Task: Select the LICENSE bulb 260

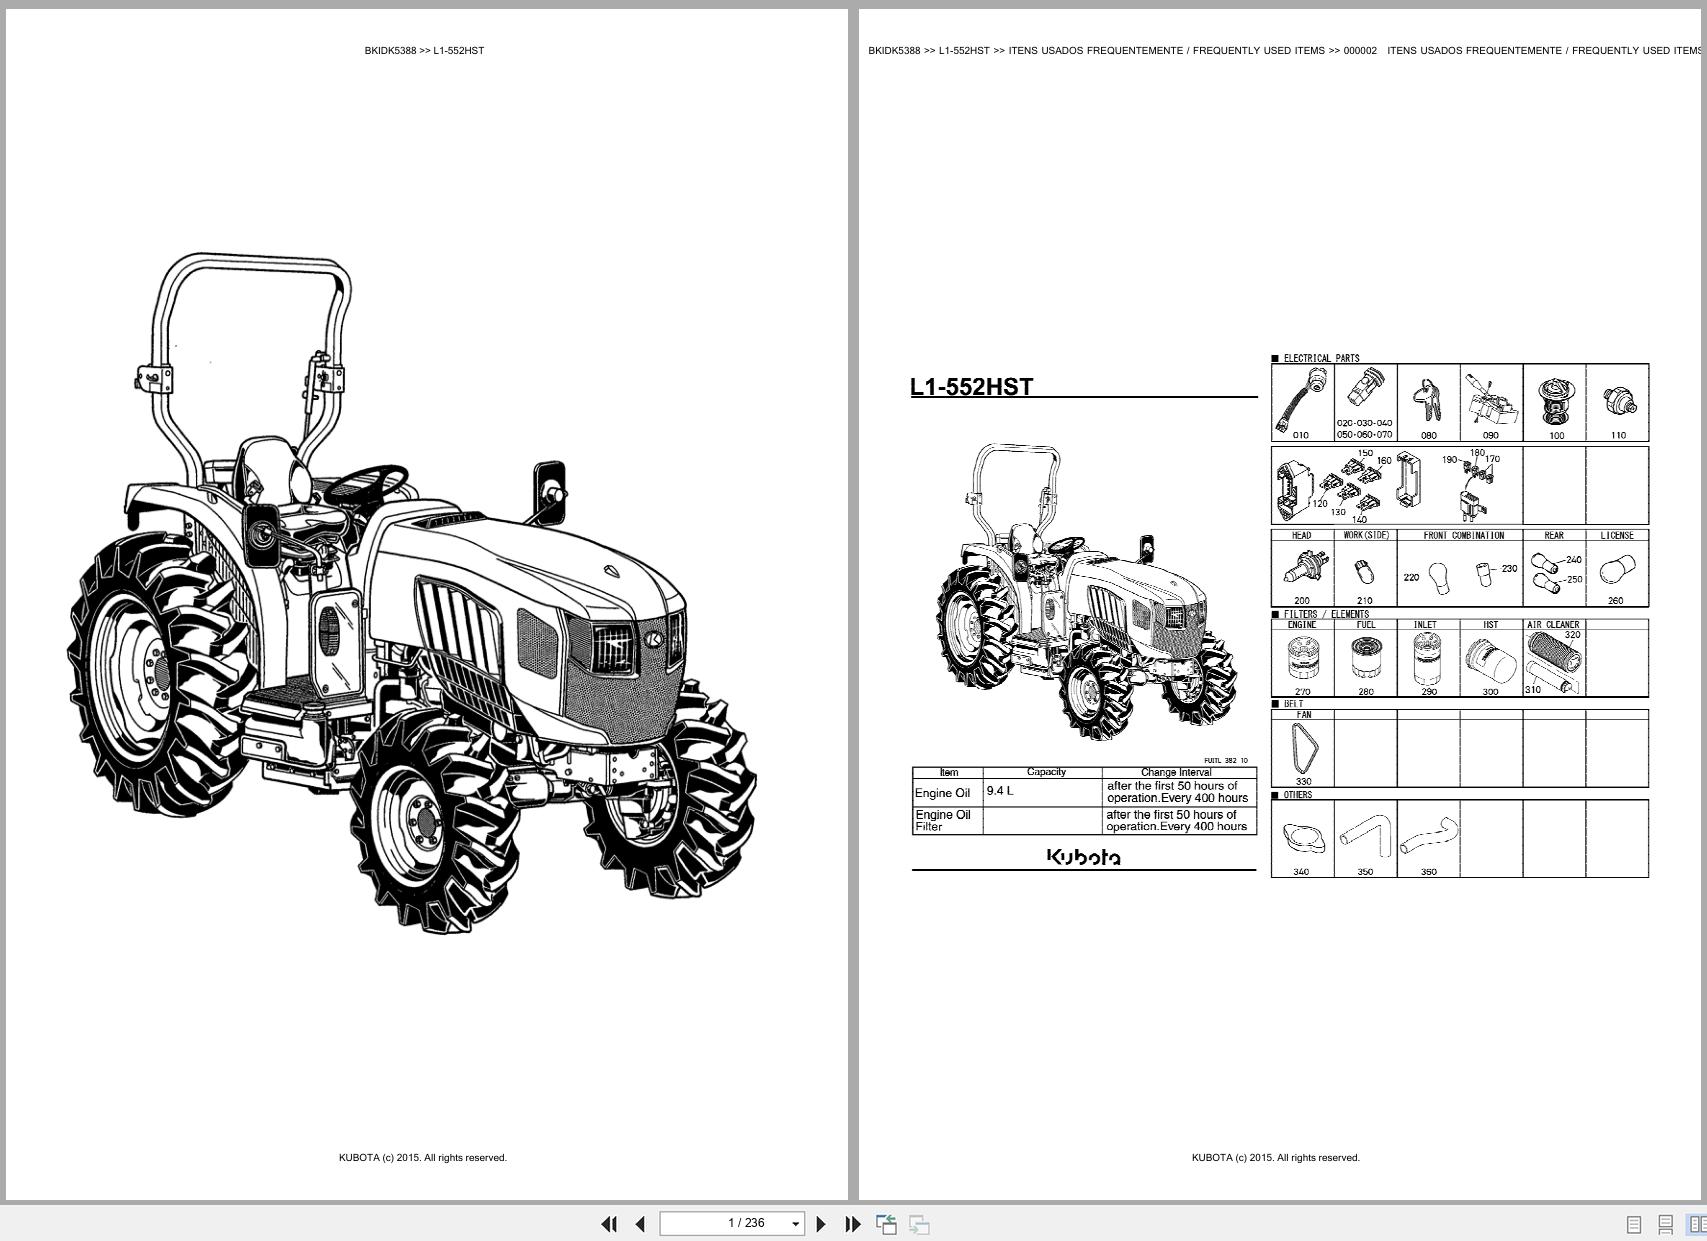Action: click(x=1617, y=572)
